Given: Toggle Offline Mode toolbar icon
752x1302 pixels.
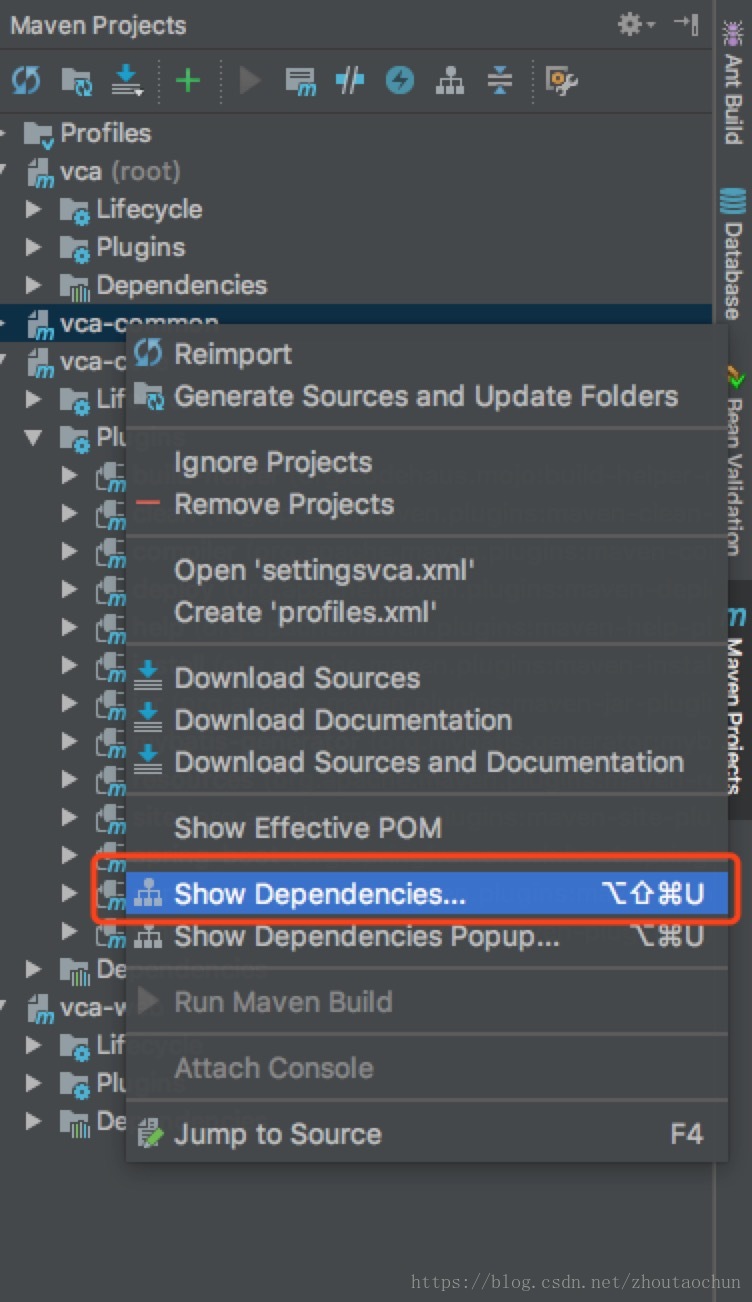Looking at the screenshot, I should click(x=350, y=80).
